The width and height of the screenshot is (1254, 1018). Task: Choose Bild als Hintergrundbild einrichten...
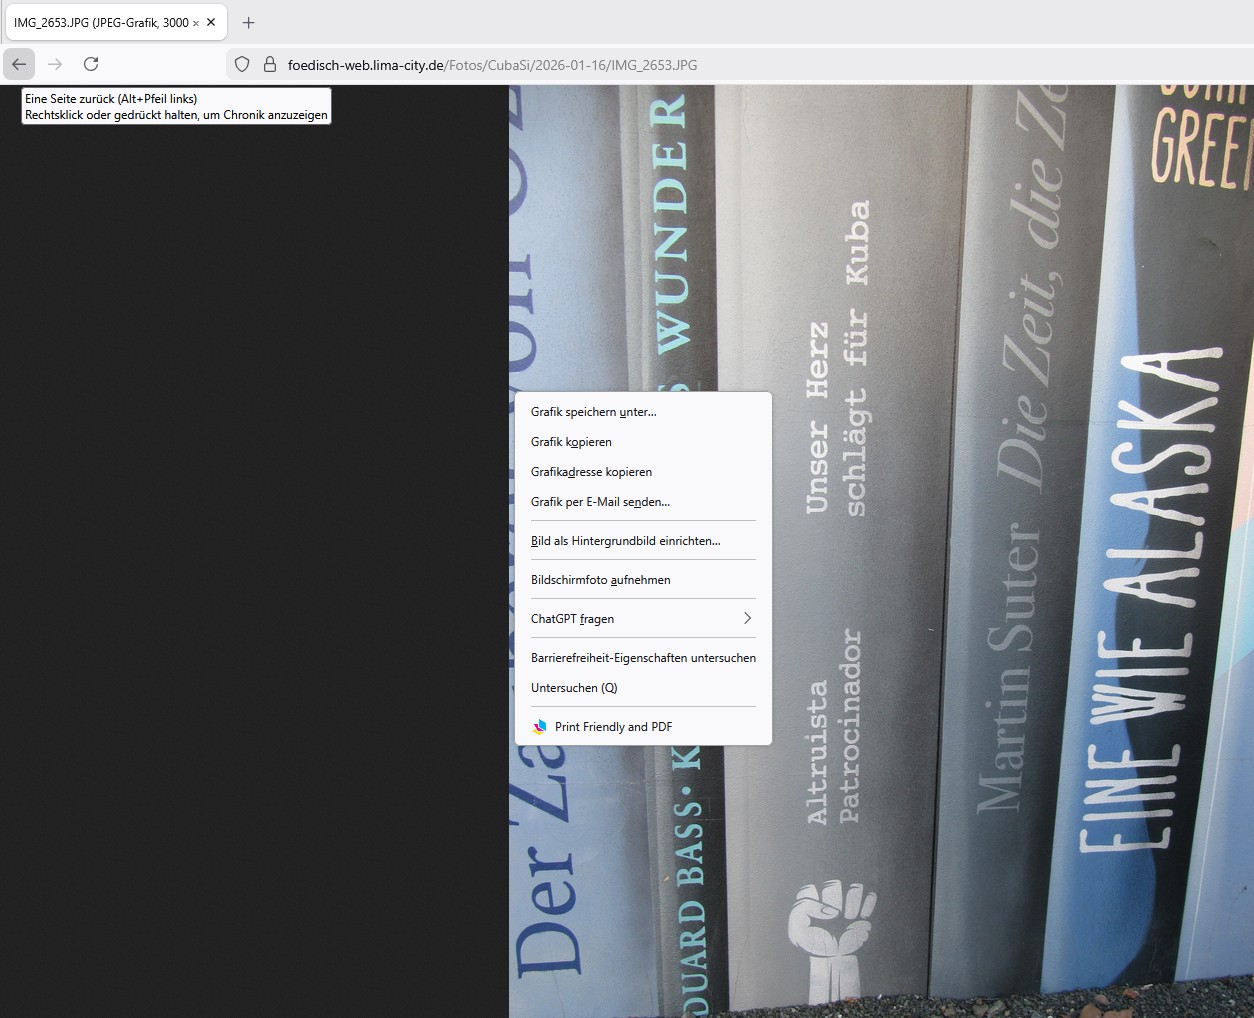(x=625, y=541)
